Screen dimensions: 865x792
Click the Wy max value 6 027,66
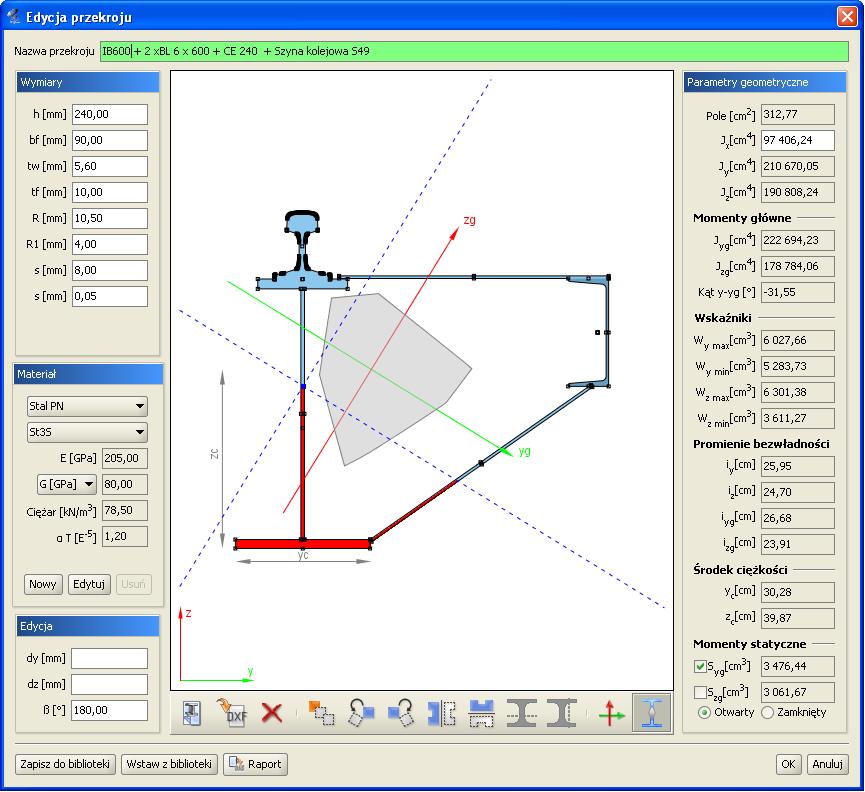coord(798,340)
